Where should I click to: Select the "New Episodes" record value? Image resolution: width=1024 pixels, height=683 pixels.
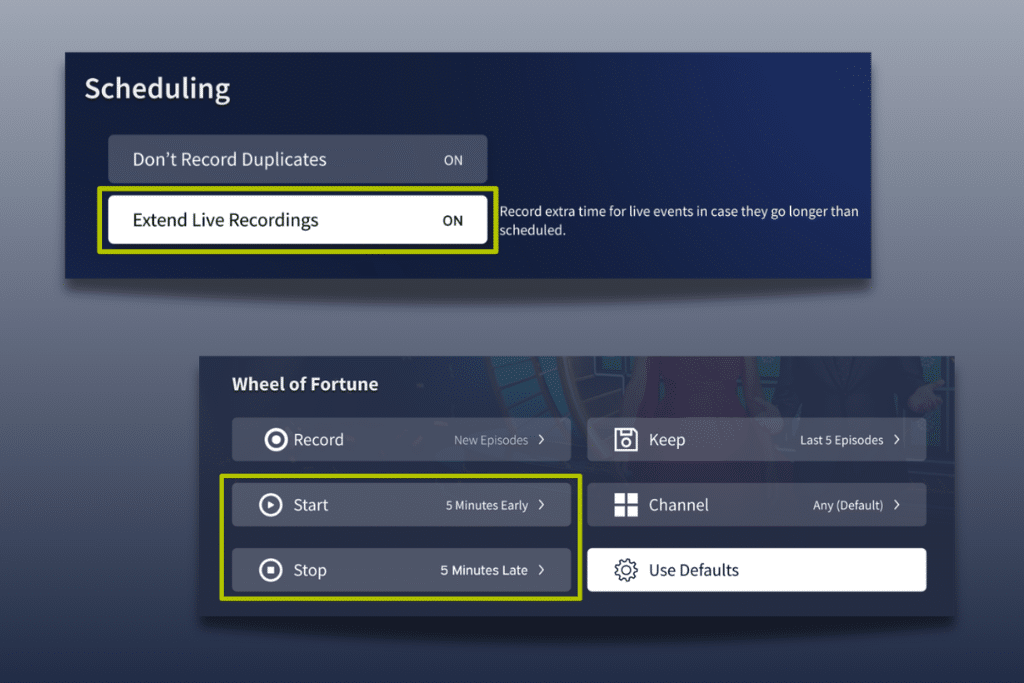(x=492, y=440)
